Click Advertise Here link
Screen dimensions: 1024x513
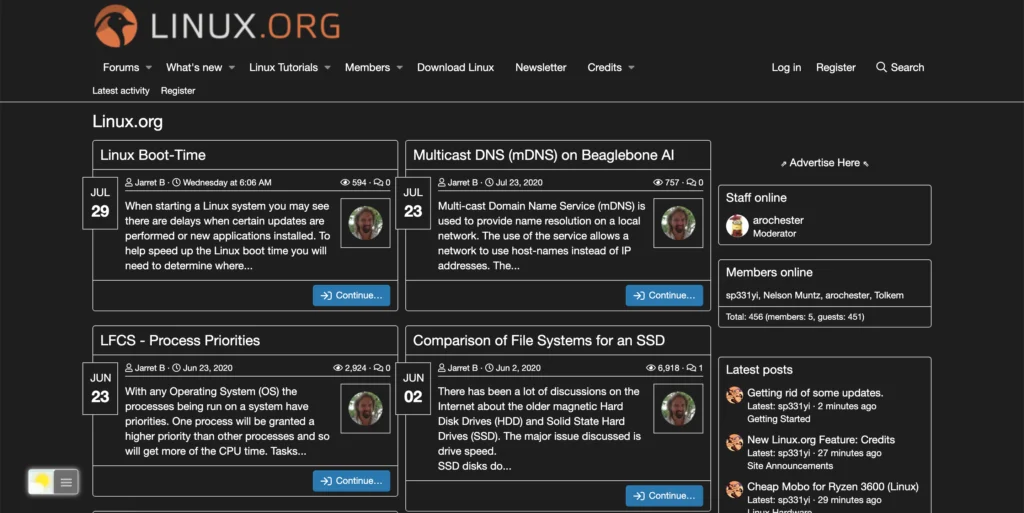click(824, 163)
